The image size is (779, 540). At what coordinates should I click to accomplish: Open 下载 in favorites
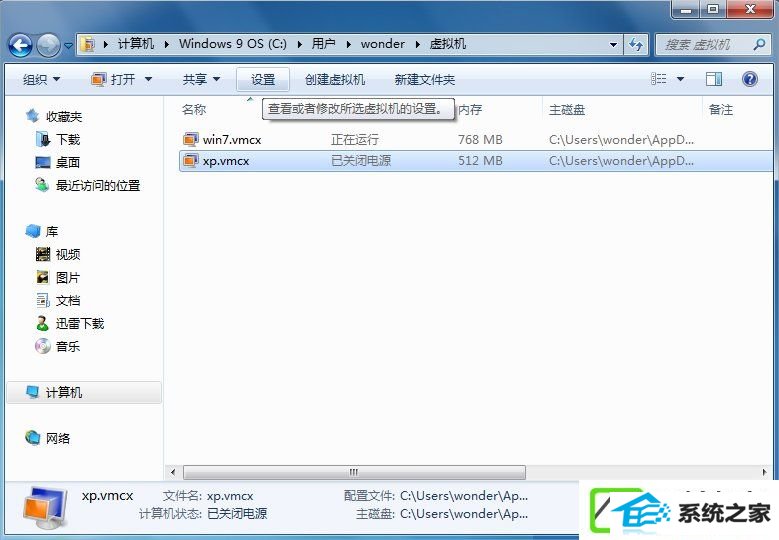68,140
